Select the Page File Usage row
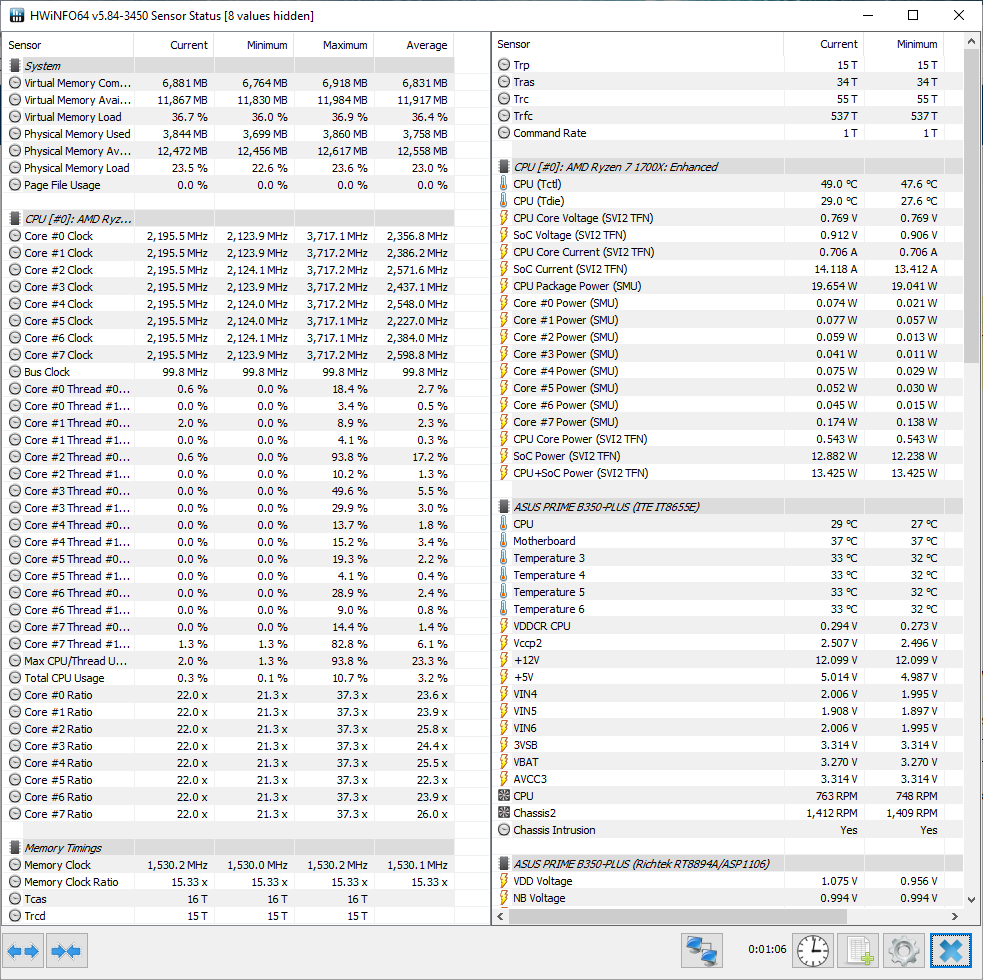The width and height of the screenshot is (983, 980). pyautogui.click(x=228, y=185)
